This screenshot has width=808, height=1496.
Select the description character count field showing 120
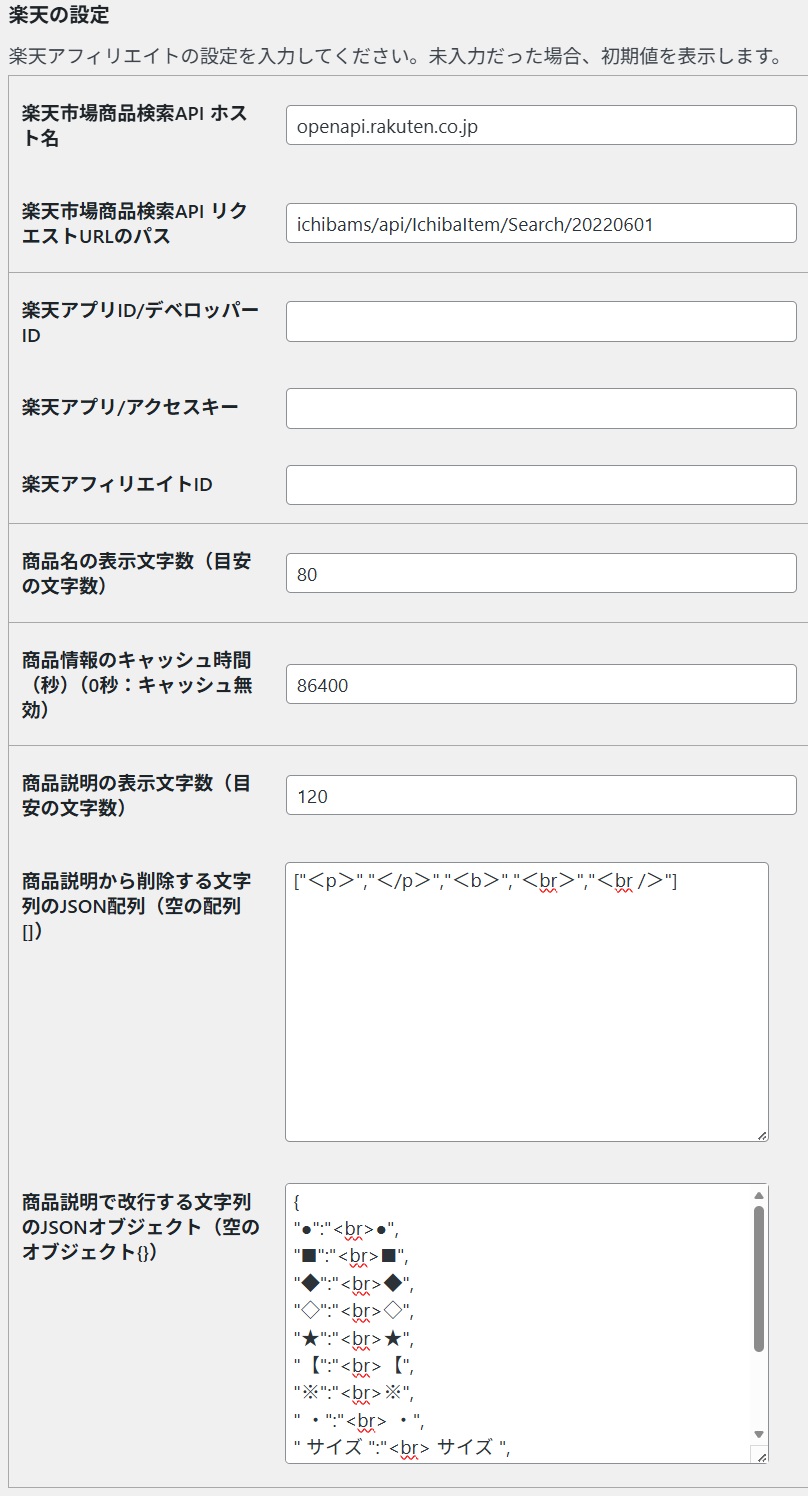[x=540, y=794]
